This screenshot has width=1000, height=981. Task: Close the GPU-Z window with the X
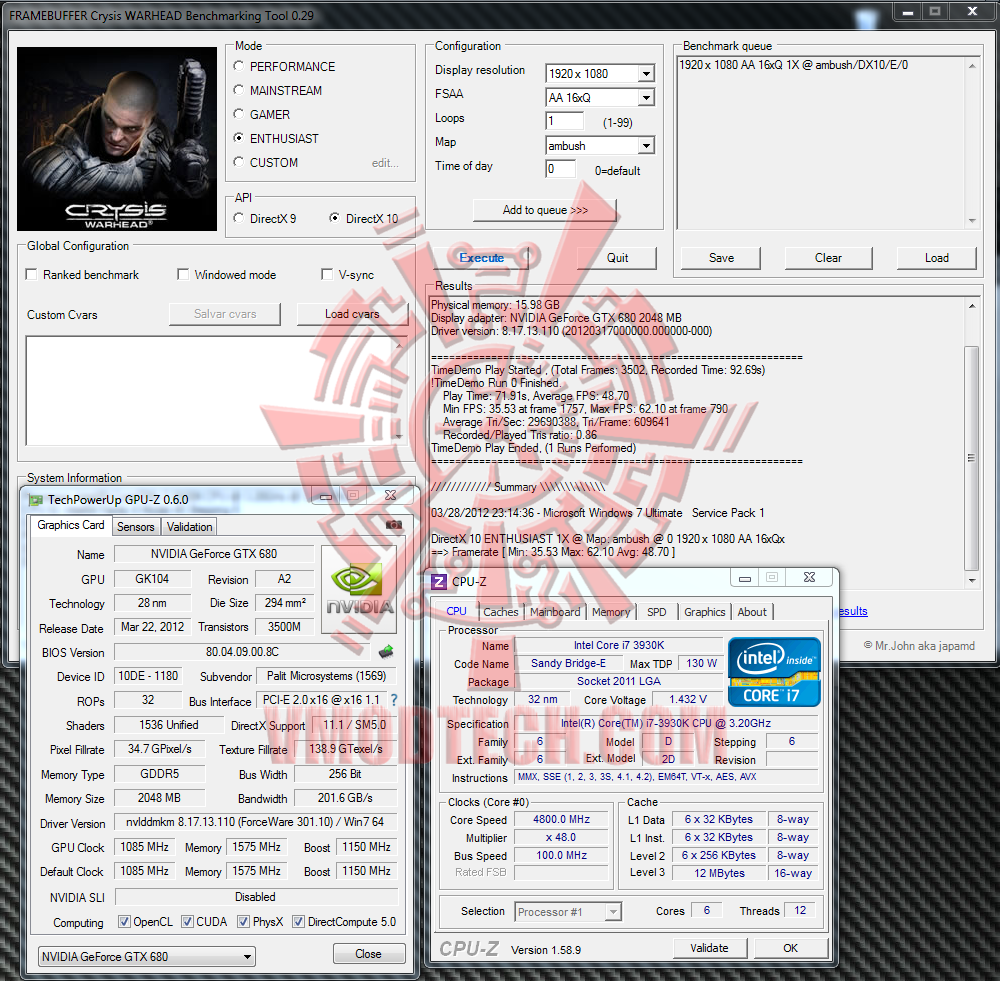390,495
